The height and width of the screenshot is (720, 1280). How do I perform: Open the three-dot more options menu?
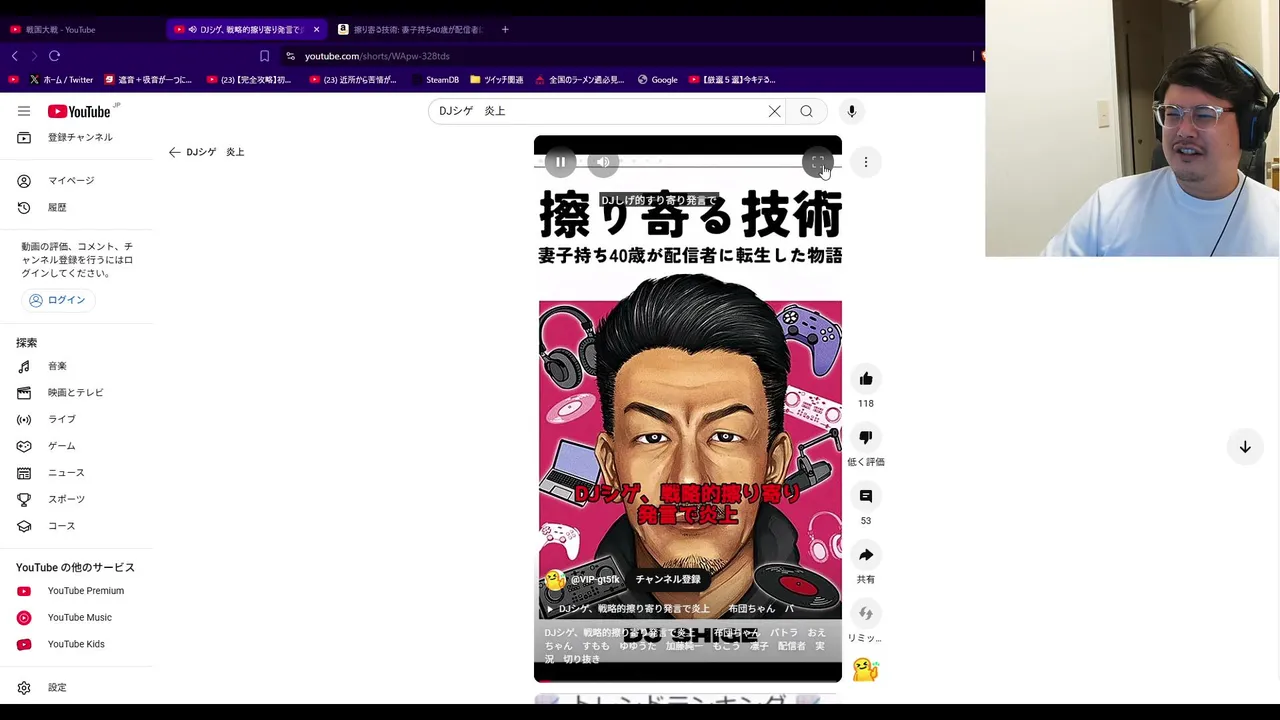[866, 162]
